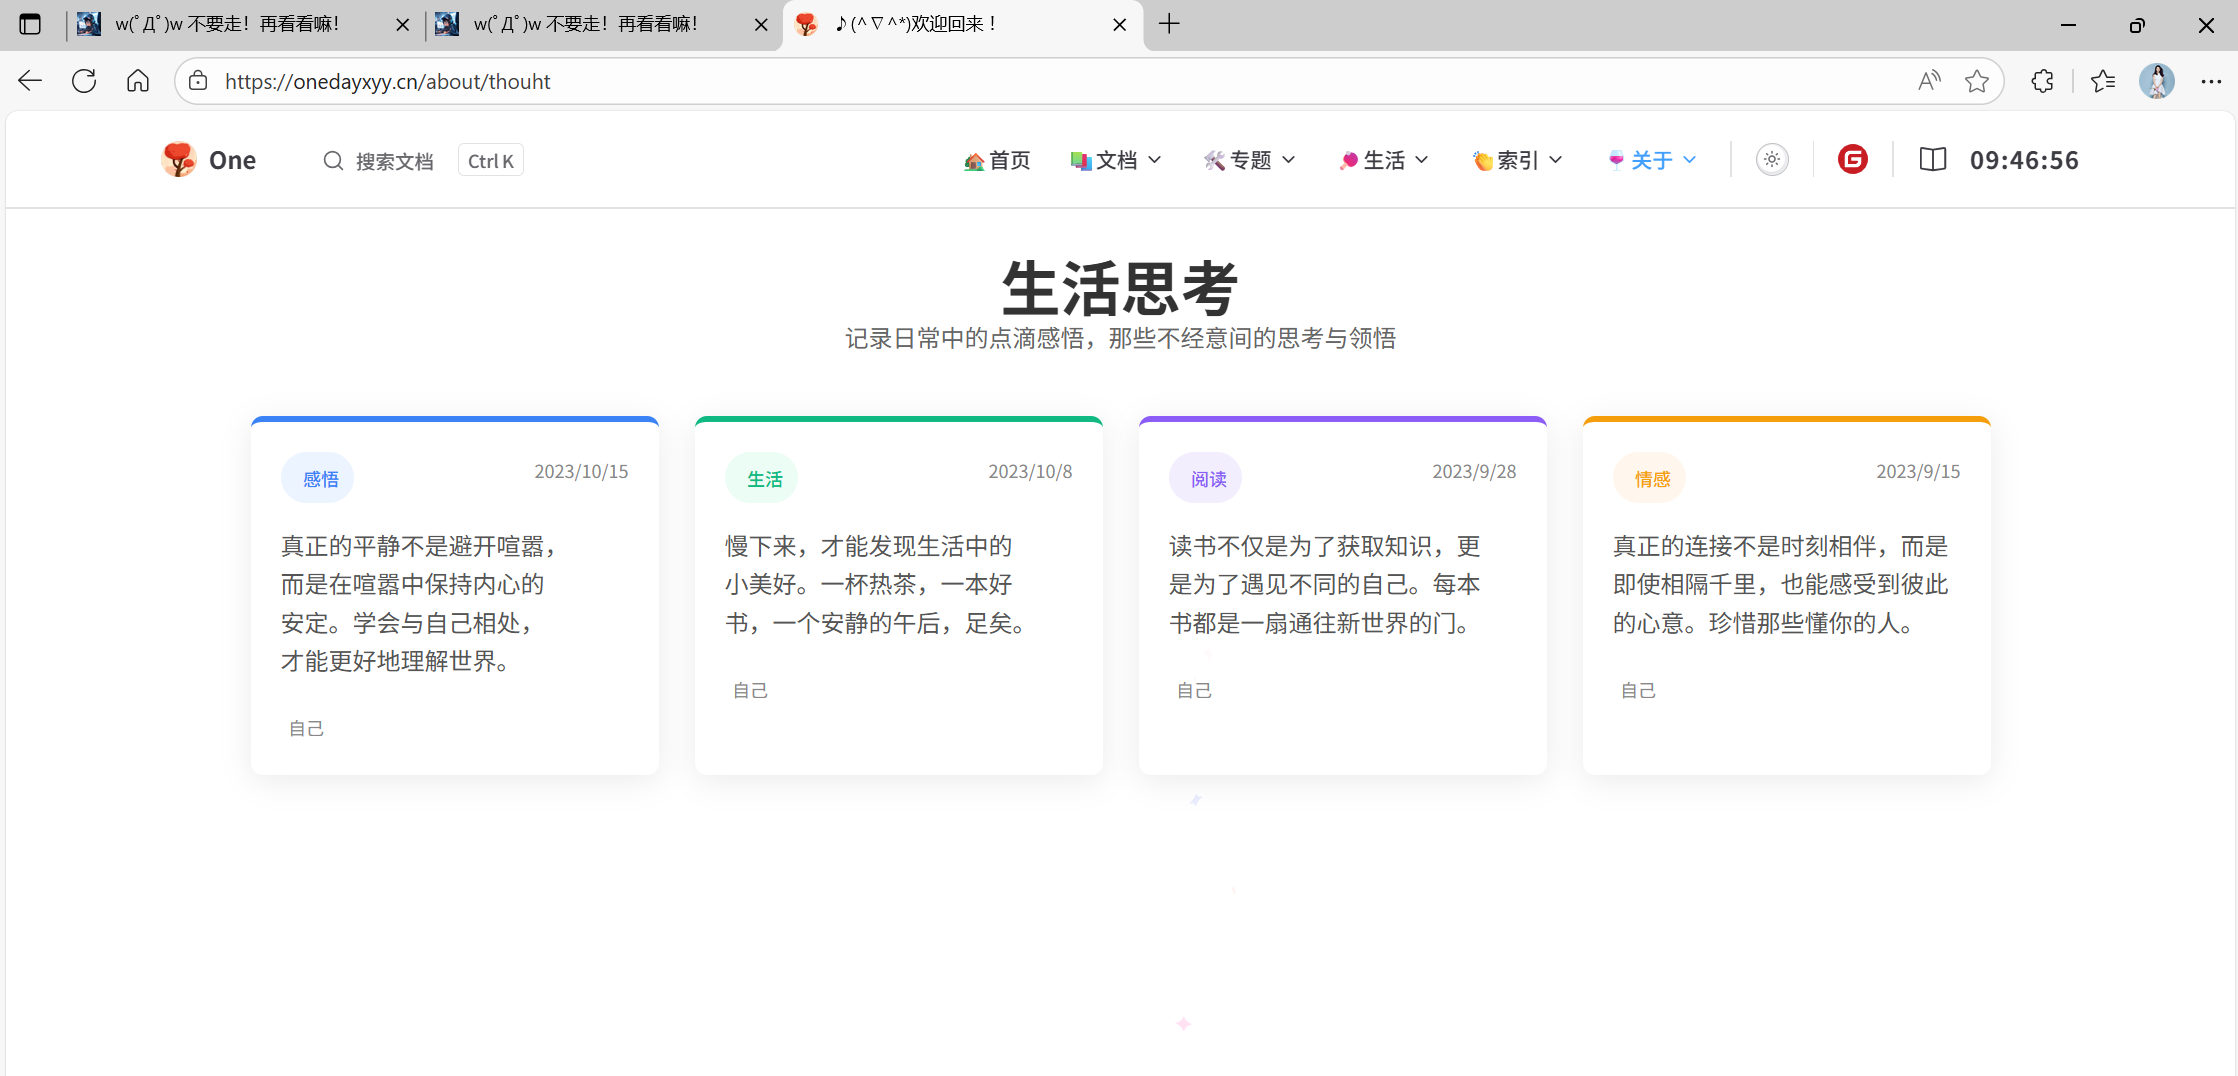Click the 感悟 tag on first card
This screenshot has width=2238, height=1076.
320,479
